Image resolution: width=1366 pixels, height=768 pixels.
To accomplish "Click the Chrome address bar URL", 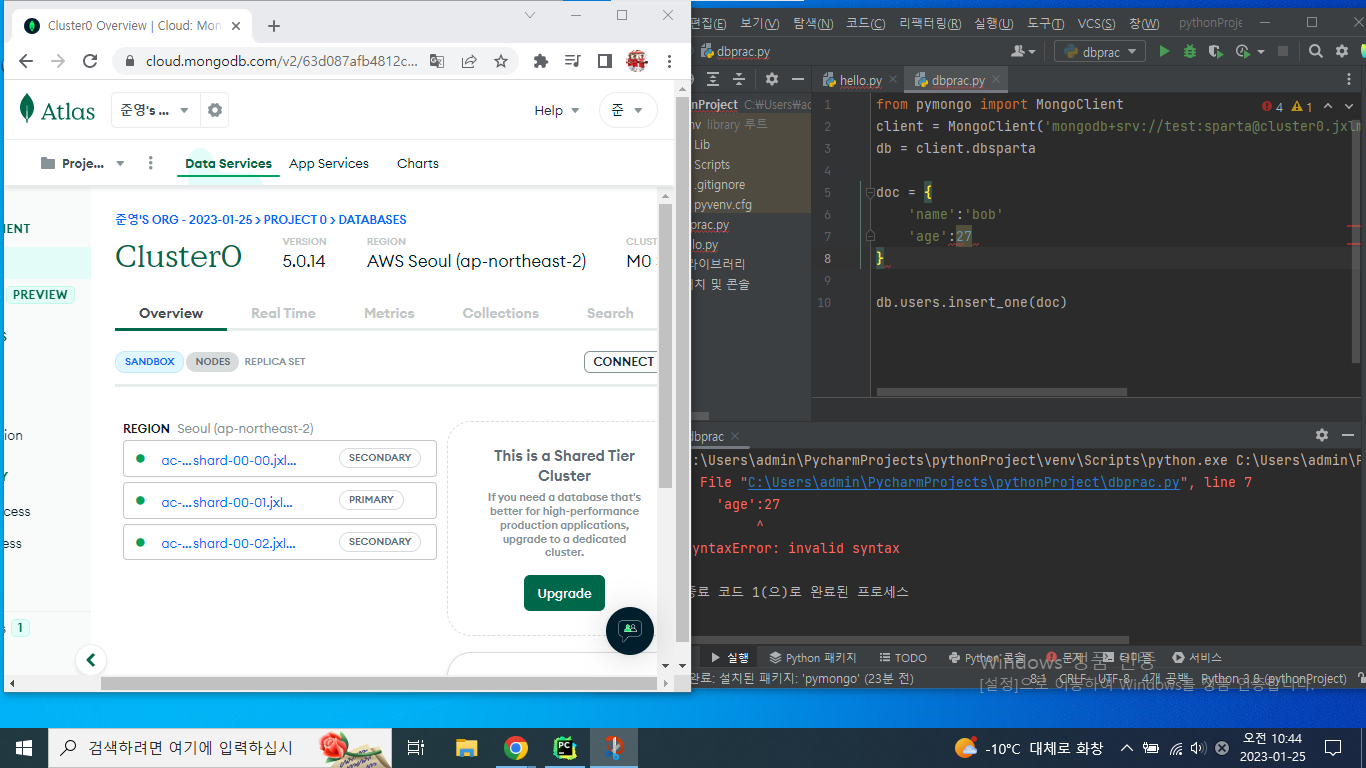I will (282, 61).
